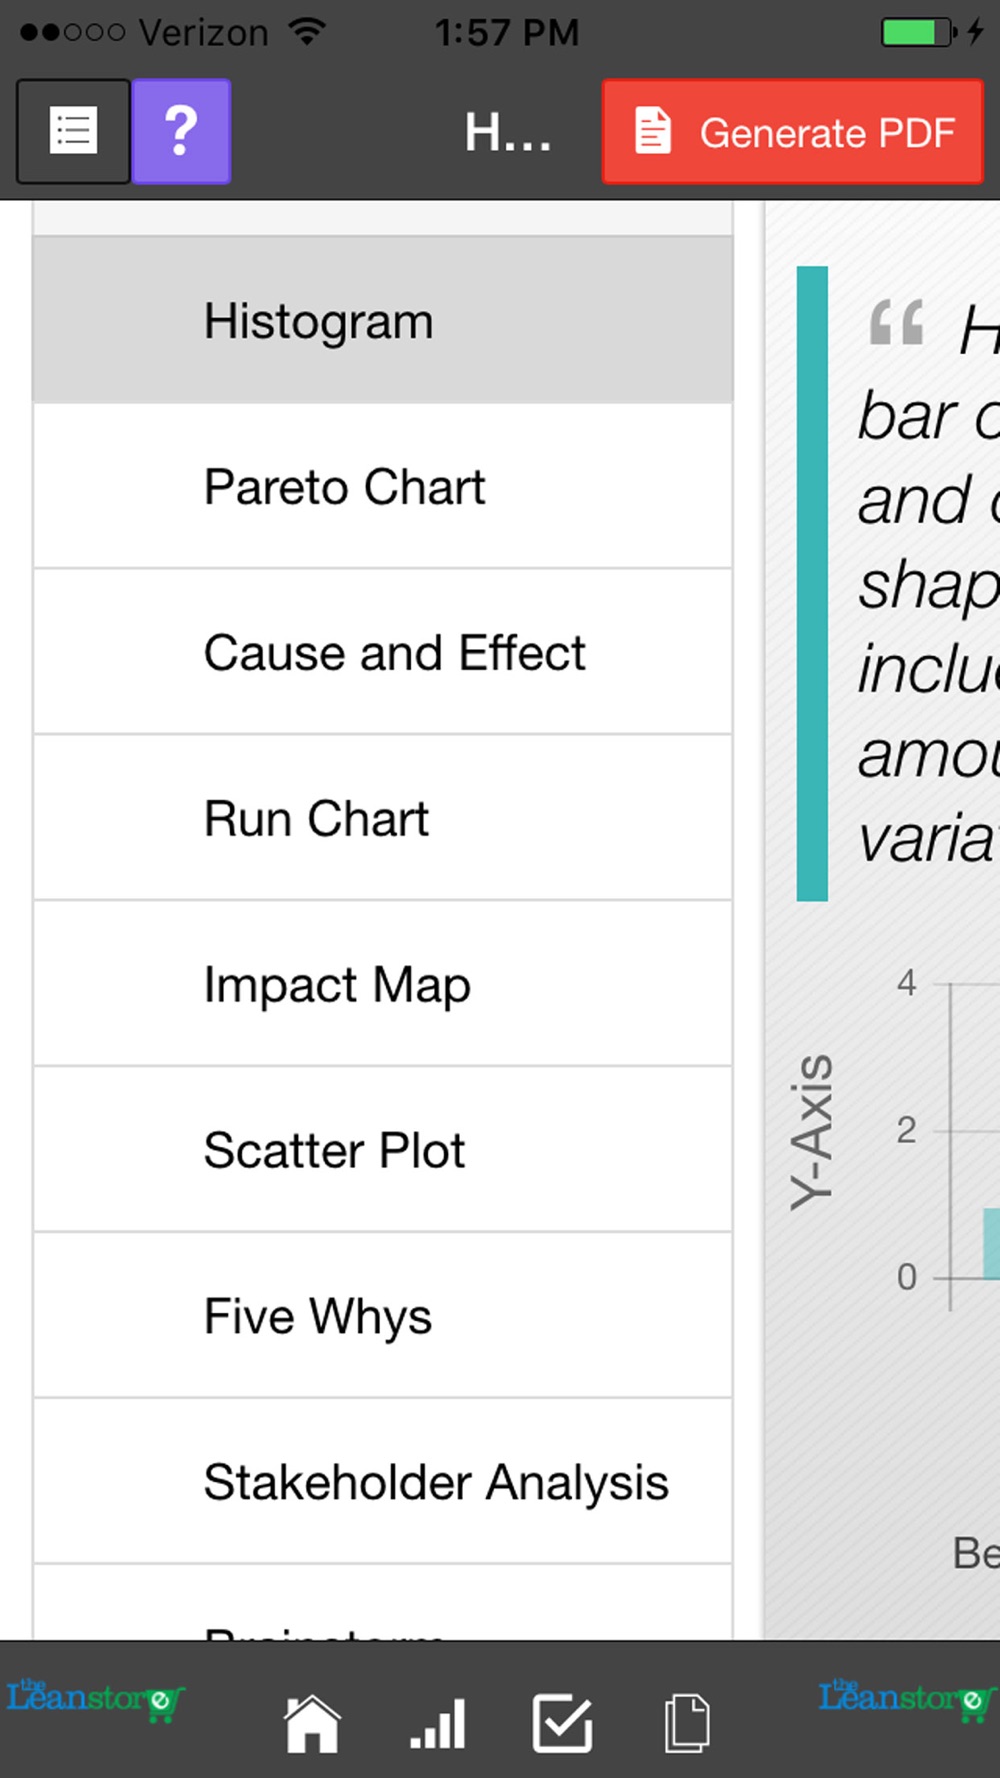Select Scatter Plot in the list

click(x=383, y=1150)
